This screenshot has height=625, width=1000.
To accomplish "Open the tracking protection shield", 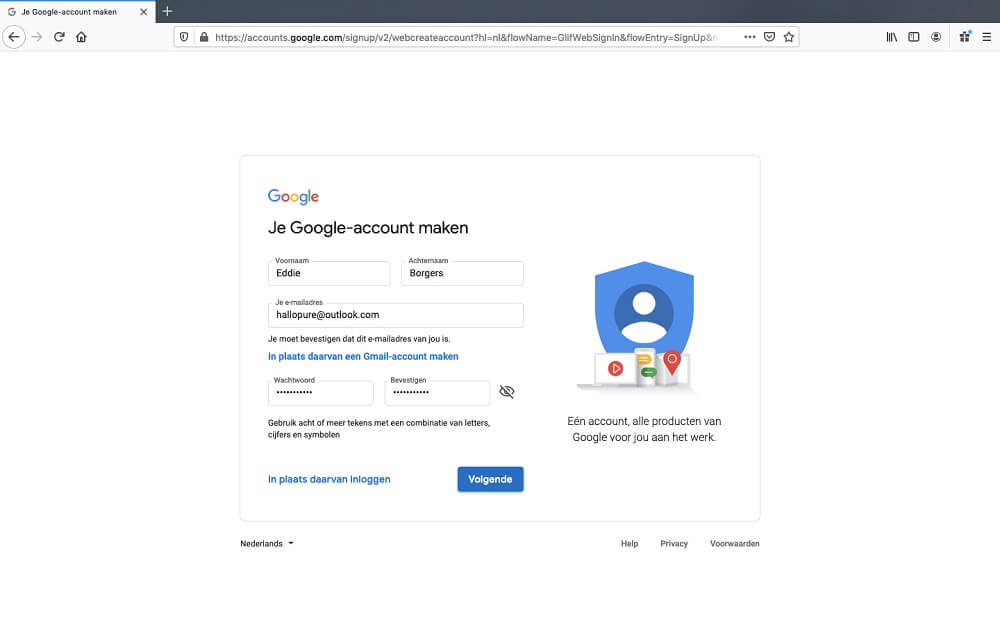I will pyautogui.click(x=184, y=37).
